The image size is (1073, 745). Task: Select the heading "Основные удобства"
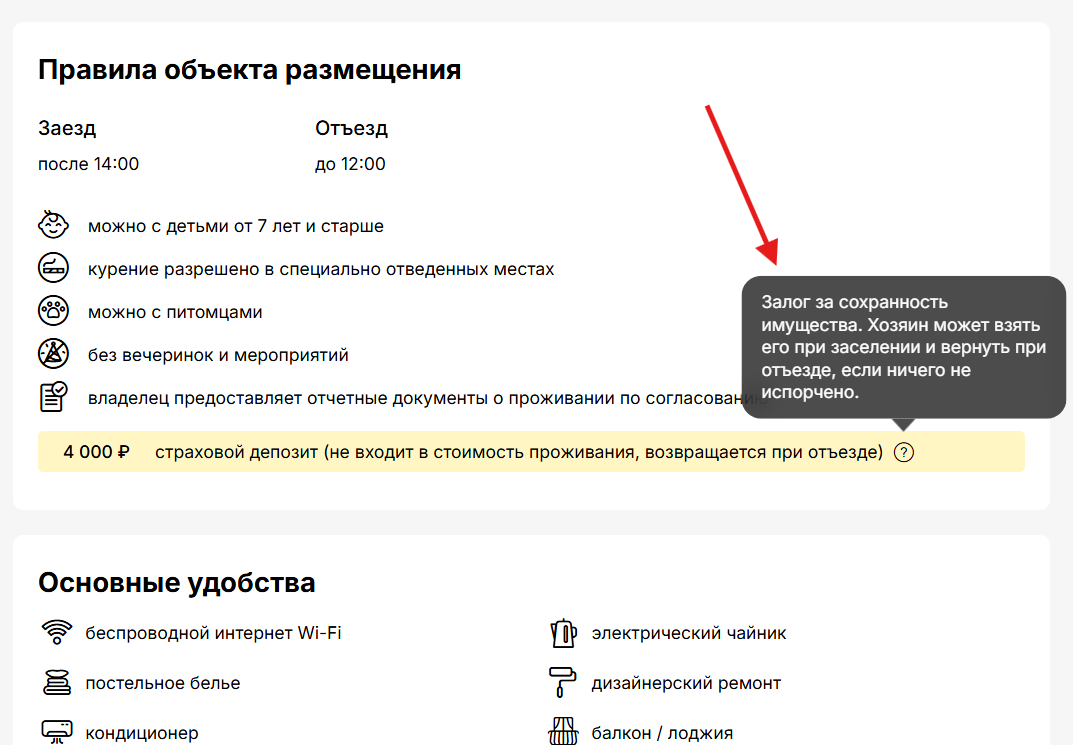coord(177,583)
